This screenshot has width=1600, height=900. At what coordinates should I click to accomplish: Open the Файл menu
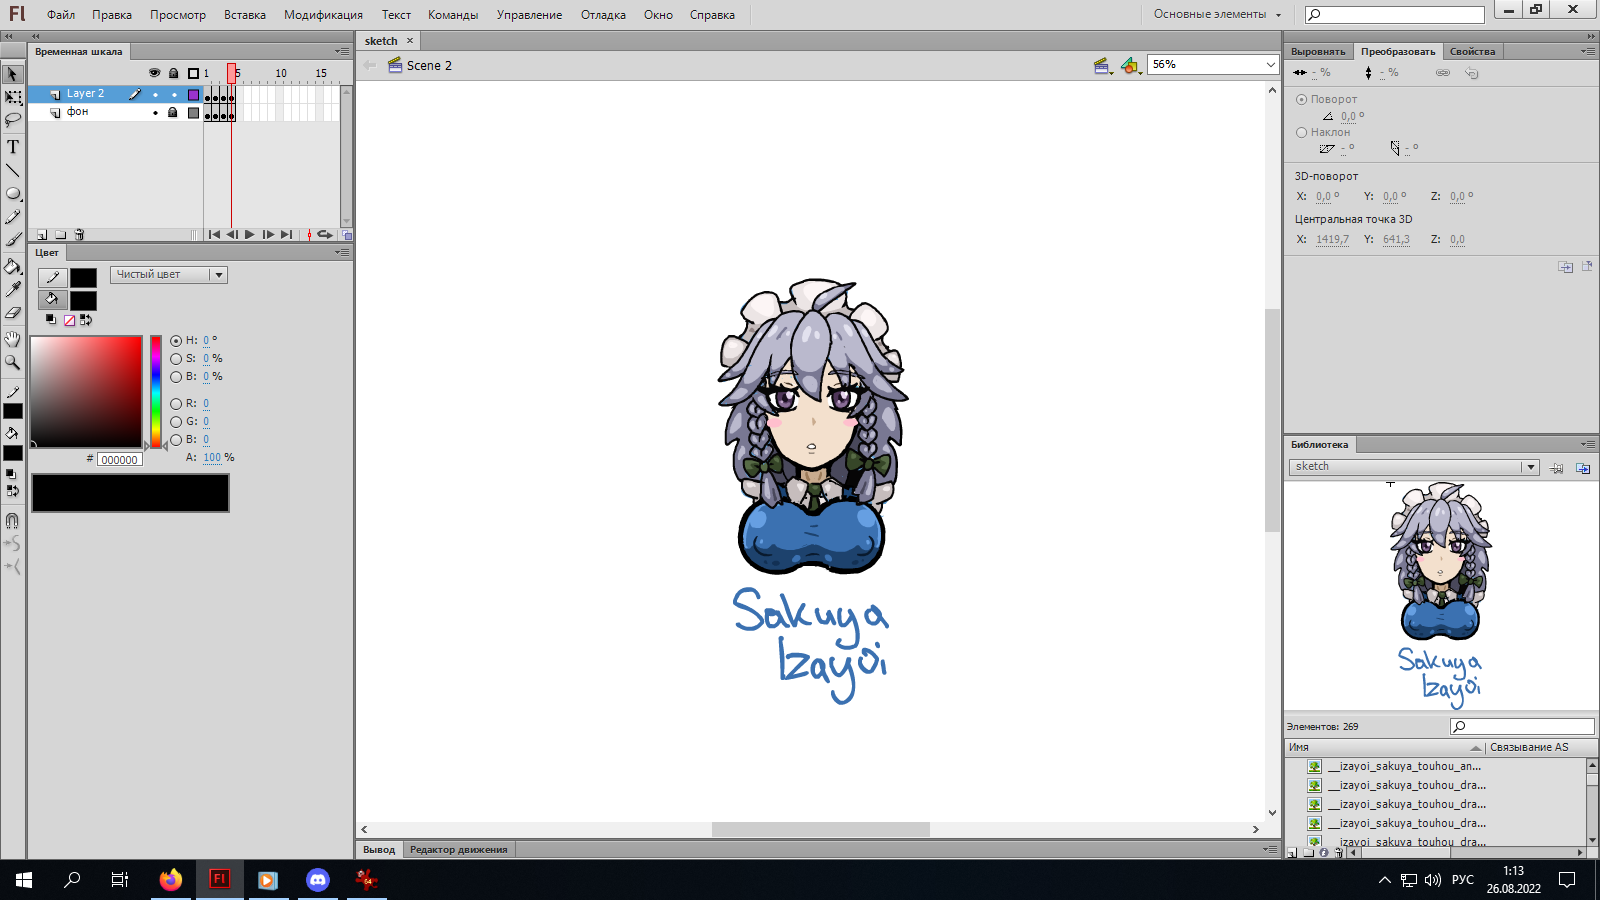pos(61,15)
